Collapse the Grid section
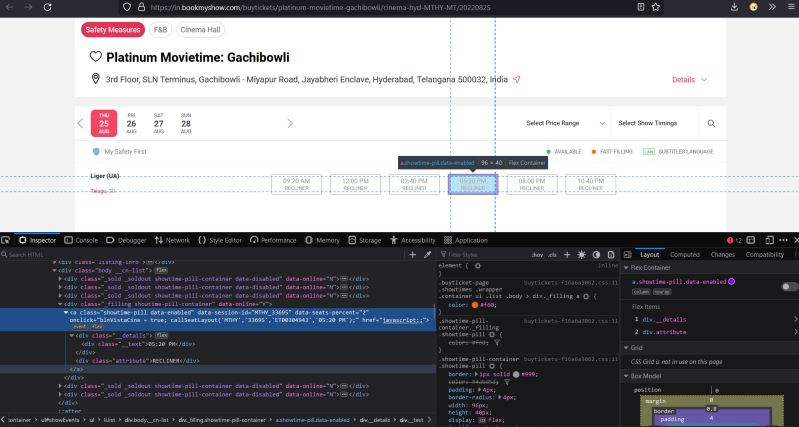 click(x=626, y=348)
